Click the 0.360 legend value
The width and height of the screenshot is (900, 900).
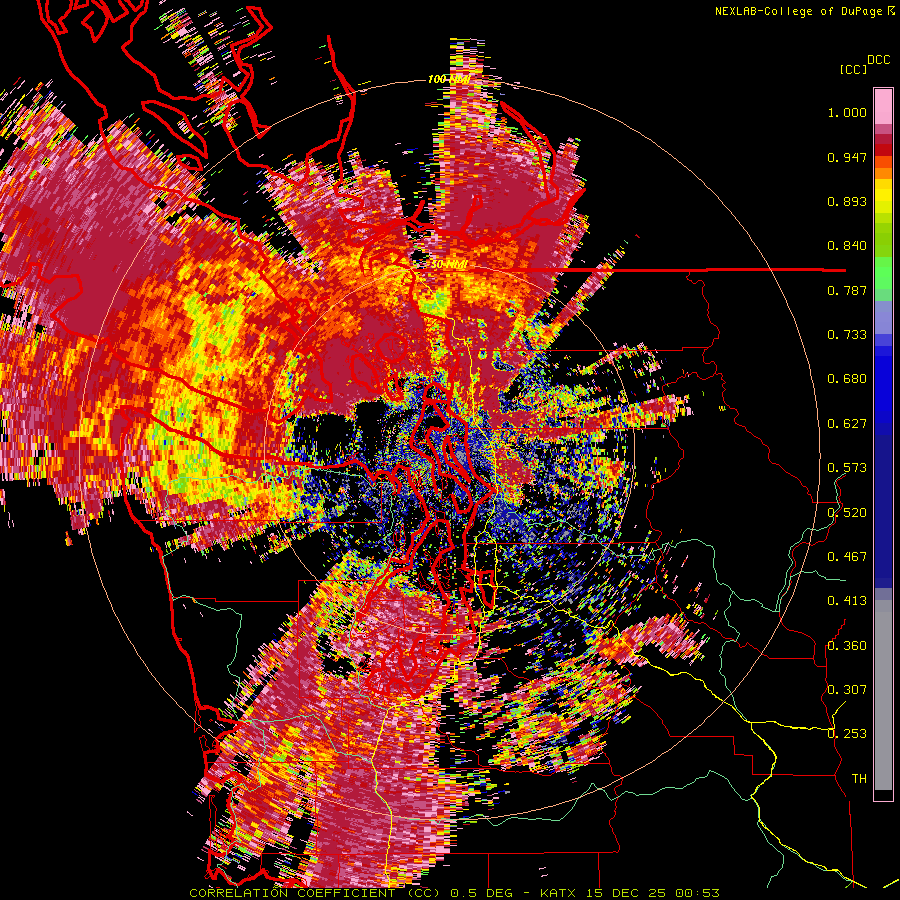click(847, 646)
